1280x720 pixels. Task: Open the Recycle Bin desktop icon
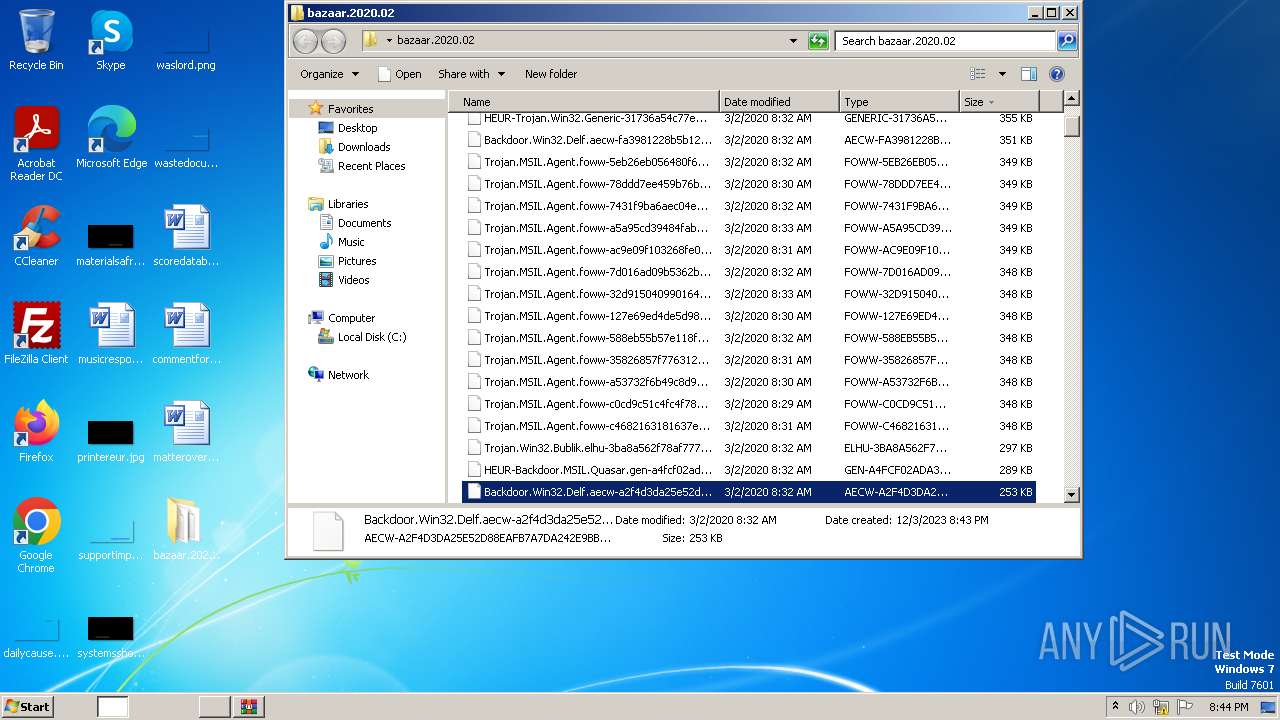(36, 40)
